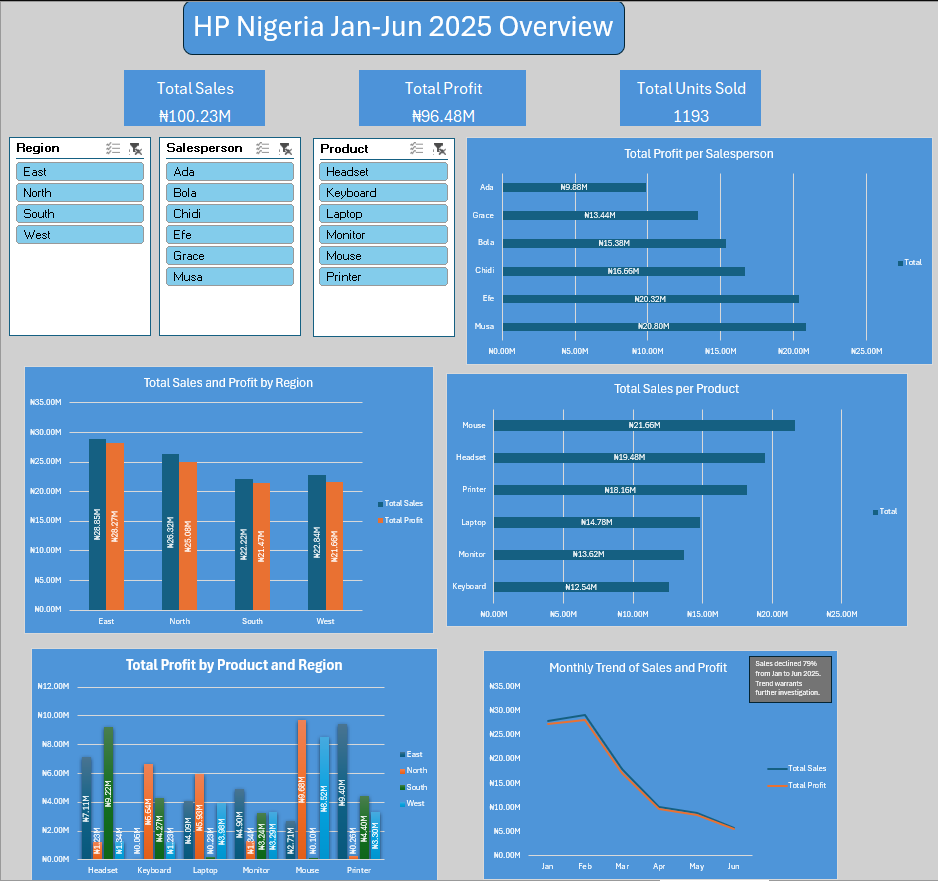Select salesperson Chidi in slicer
938x881 pixels.
pyautogui.click(x=230, y=214)
